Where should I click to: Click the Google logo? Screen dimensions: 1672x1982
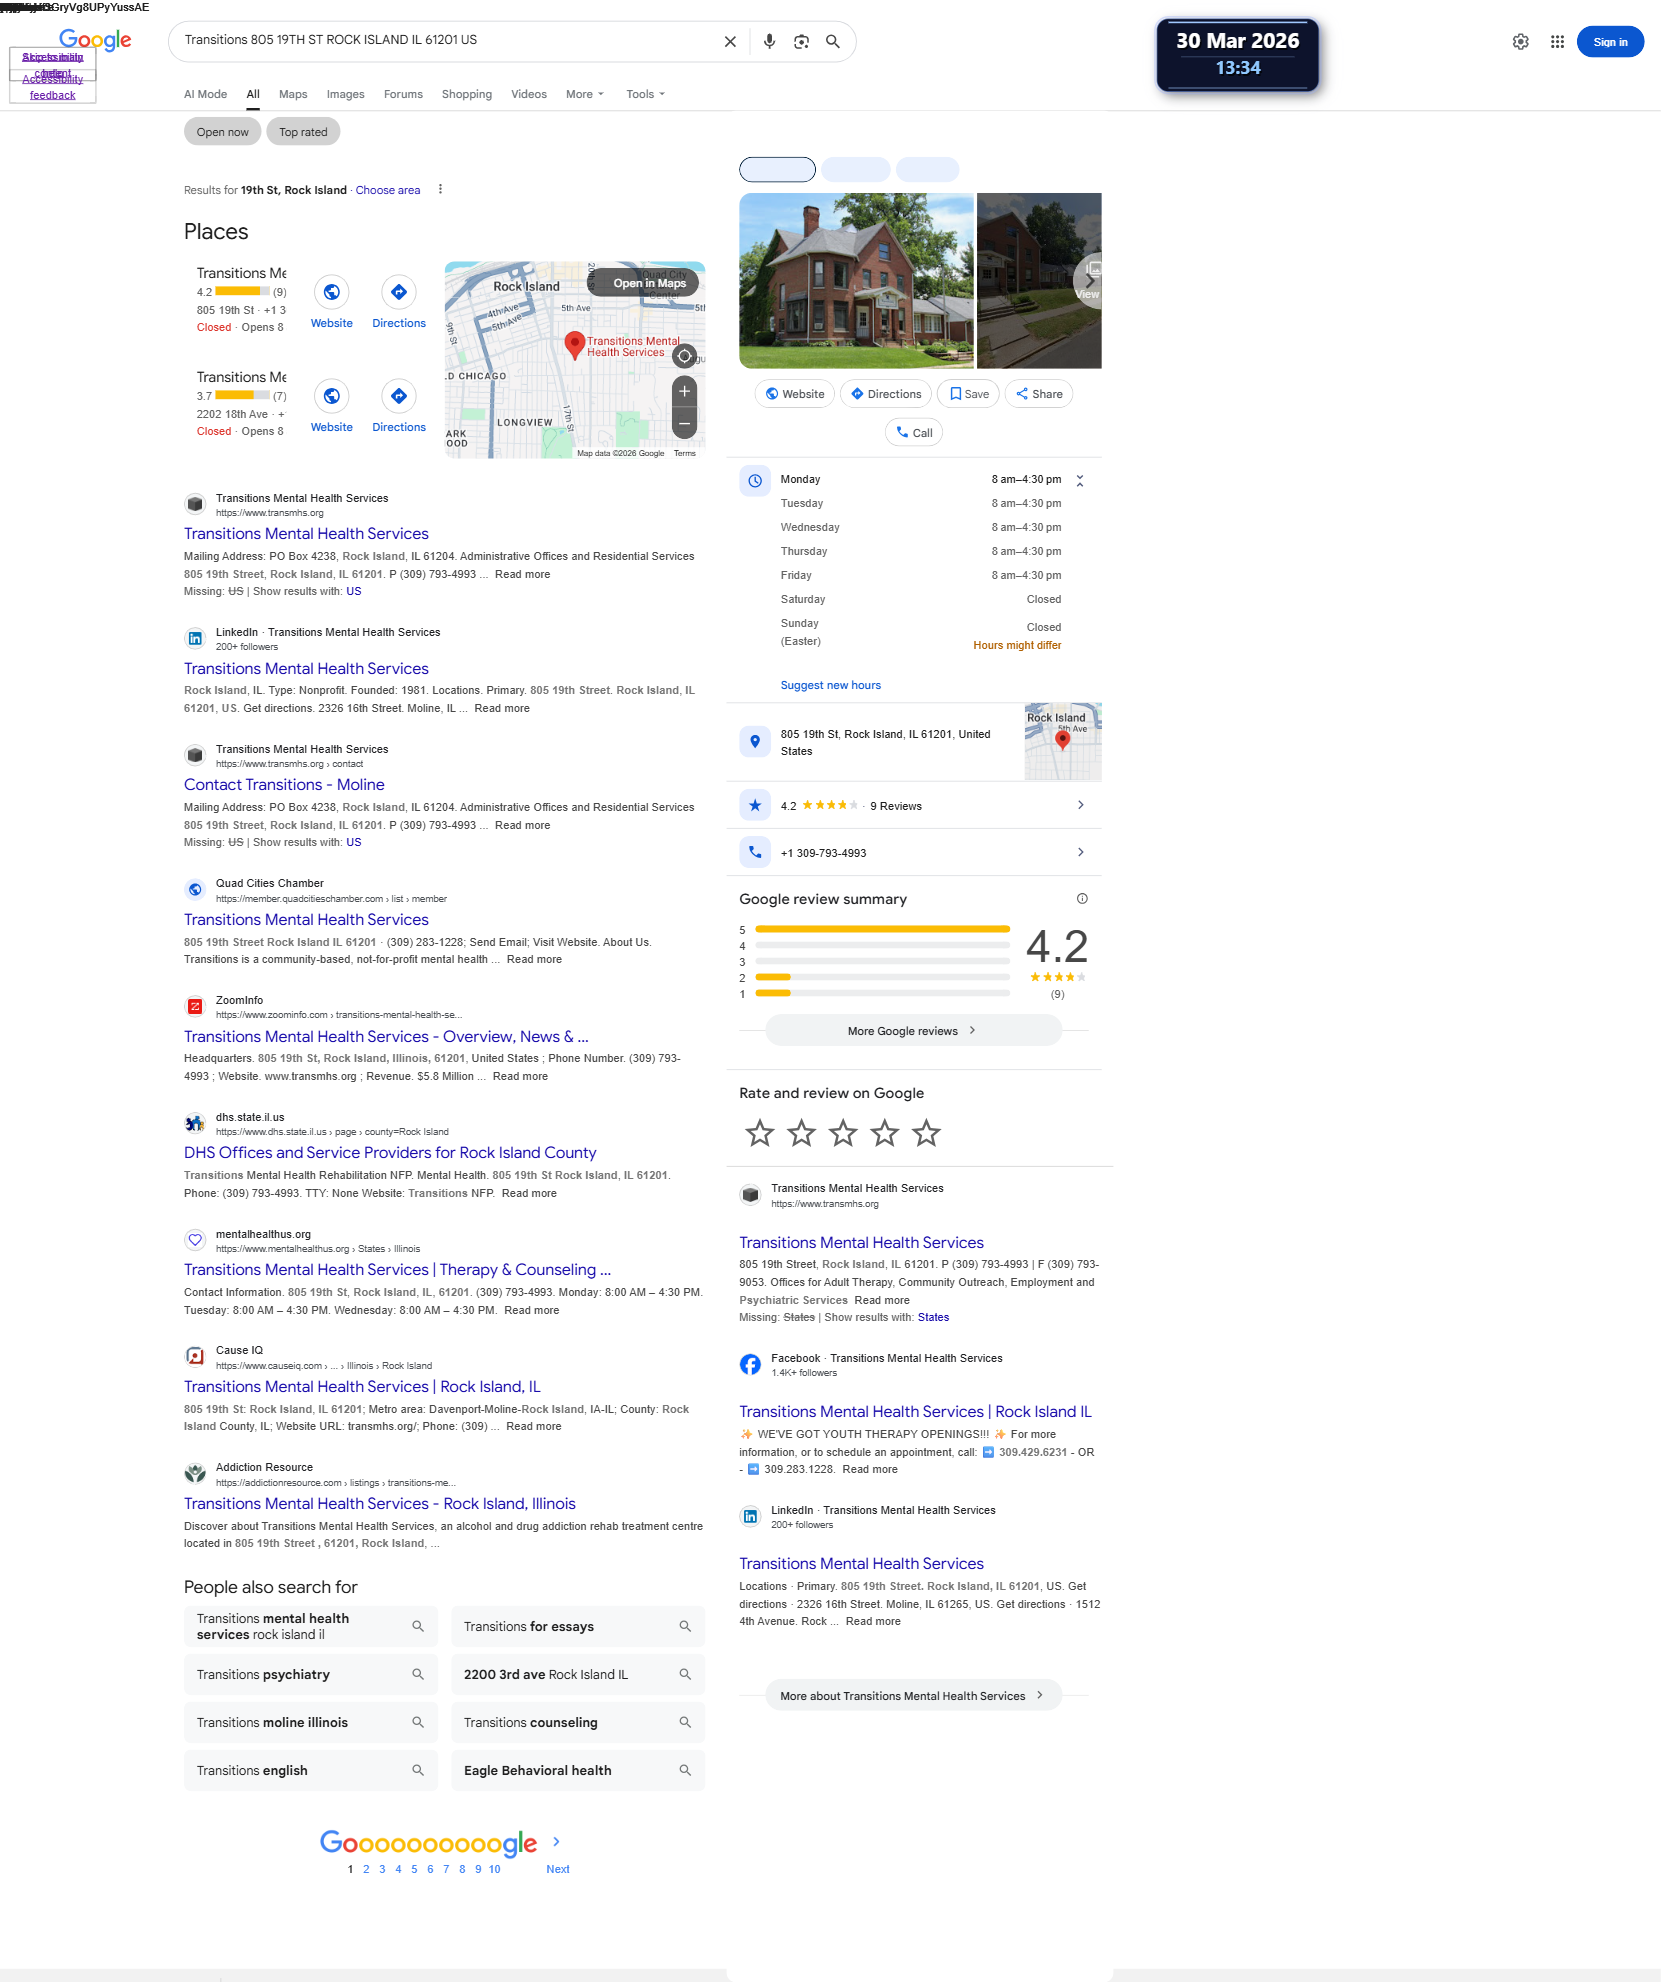pyautogui.click(x=95, y=40)
